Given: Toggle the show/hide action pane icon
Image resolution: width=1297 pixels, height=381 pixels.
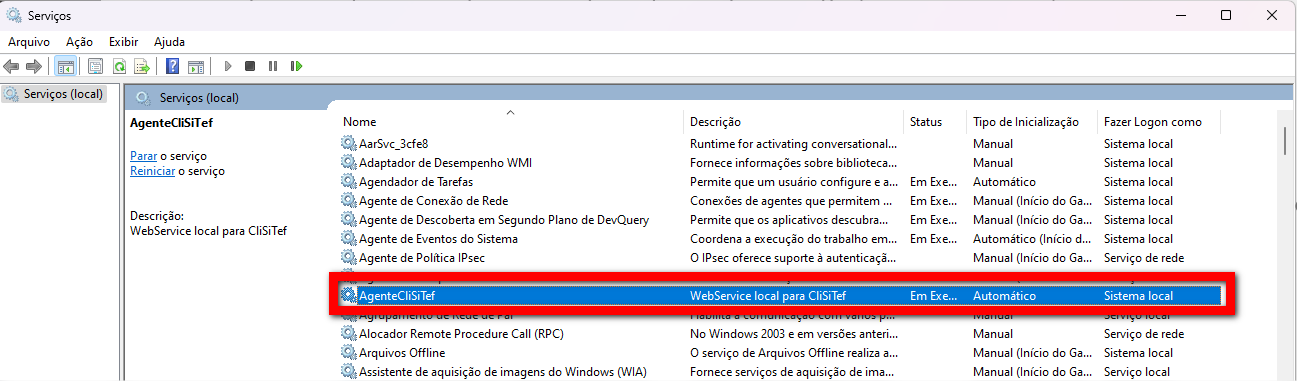Looking at the screenshot, I should [x=196, y=66].
